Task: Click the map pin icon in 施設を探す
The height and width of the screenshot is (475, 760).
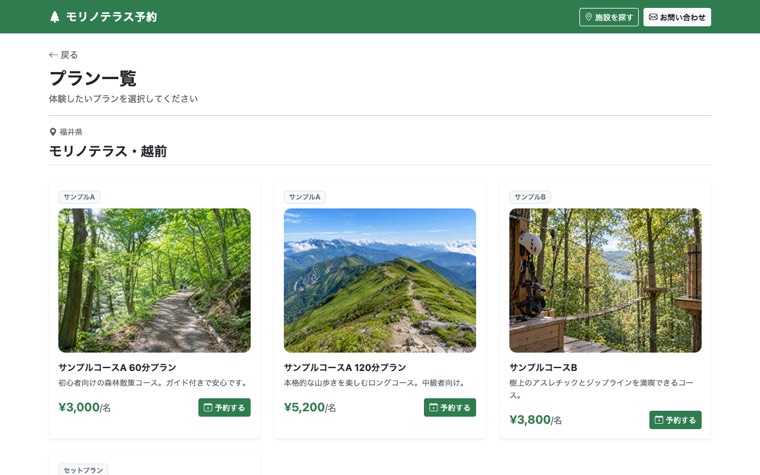Action: coord(588,17)
